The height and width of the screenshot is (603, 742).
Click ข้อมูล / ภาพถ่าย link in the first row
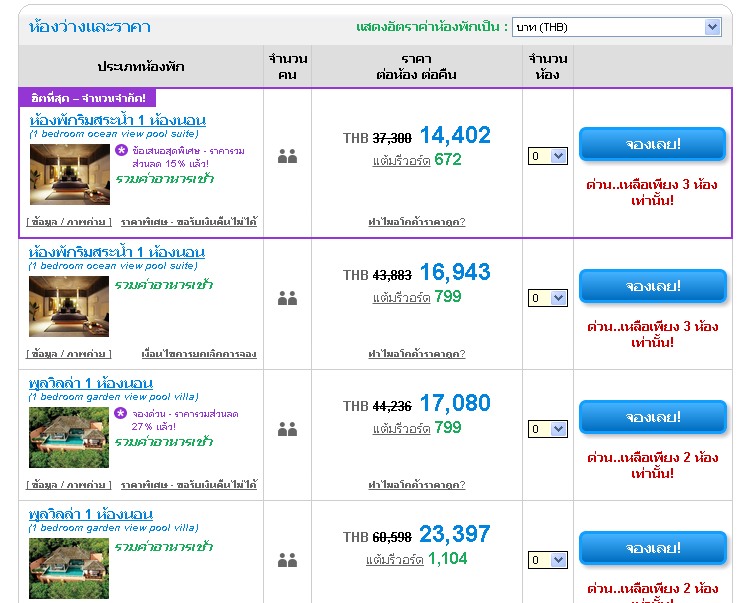click(x=69, y=222)
